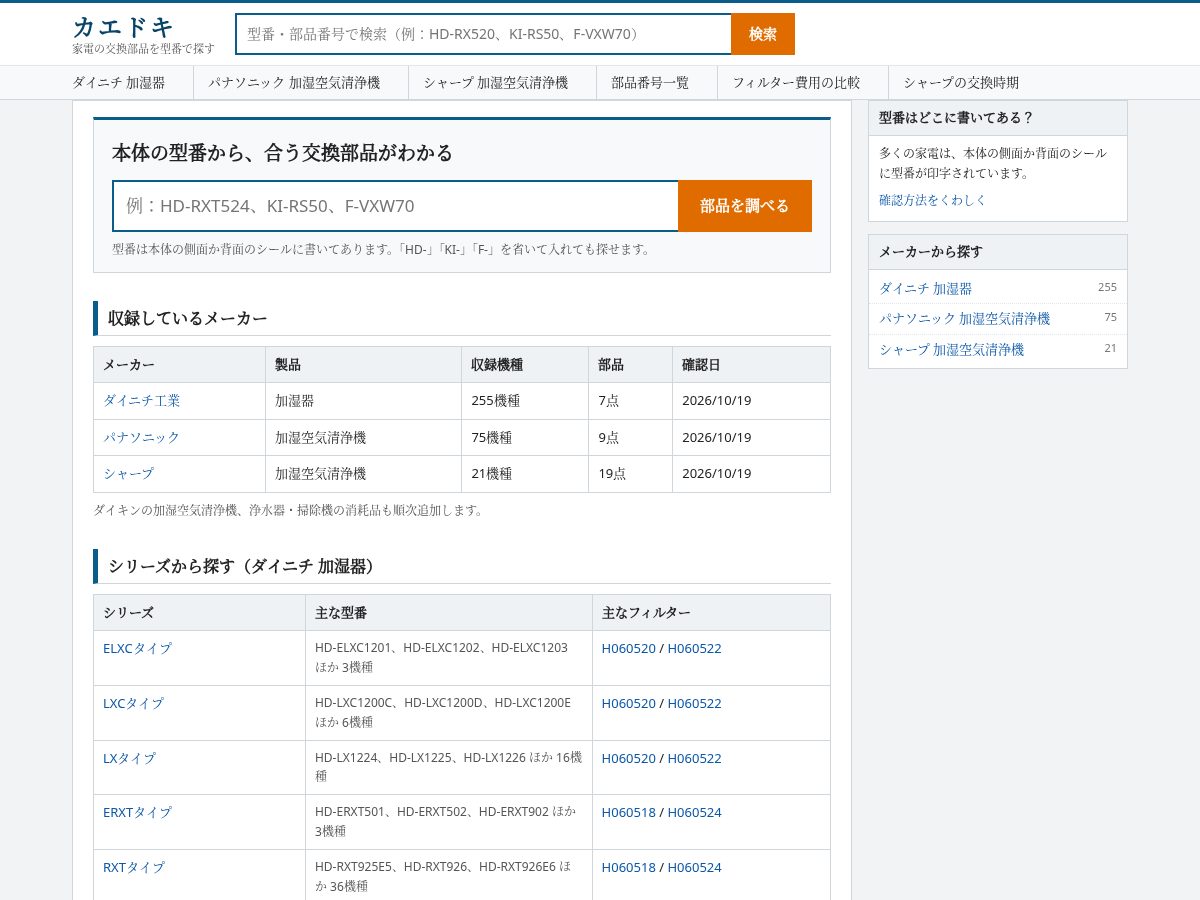This screenshot has height=900, width=1200.
Task: Open H060520 filter in LXCタイプ row
Action: click(629, 703)
